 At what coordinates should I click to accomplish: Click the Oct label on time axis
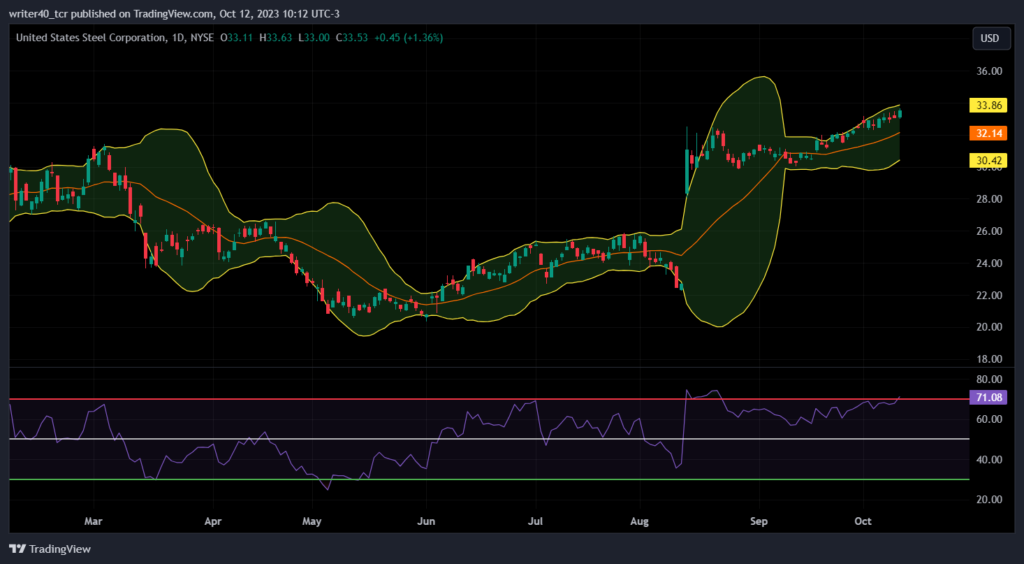[863, 522]
